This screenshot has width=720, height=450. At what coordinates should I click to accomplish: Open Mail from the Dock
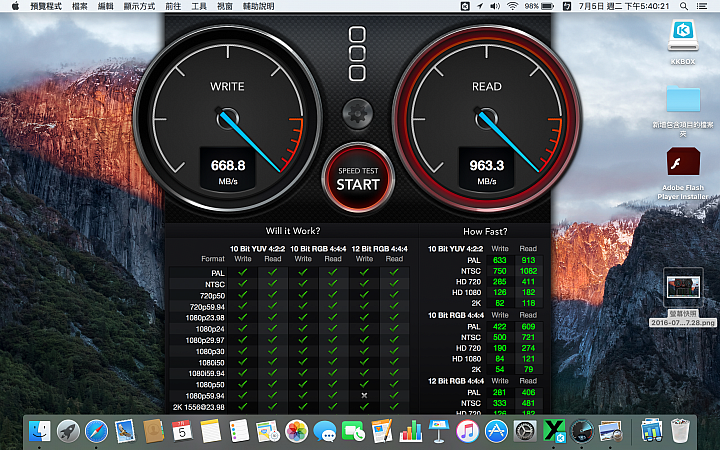[125, 431]
